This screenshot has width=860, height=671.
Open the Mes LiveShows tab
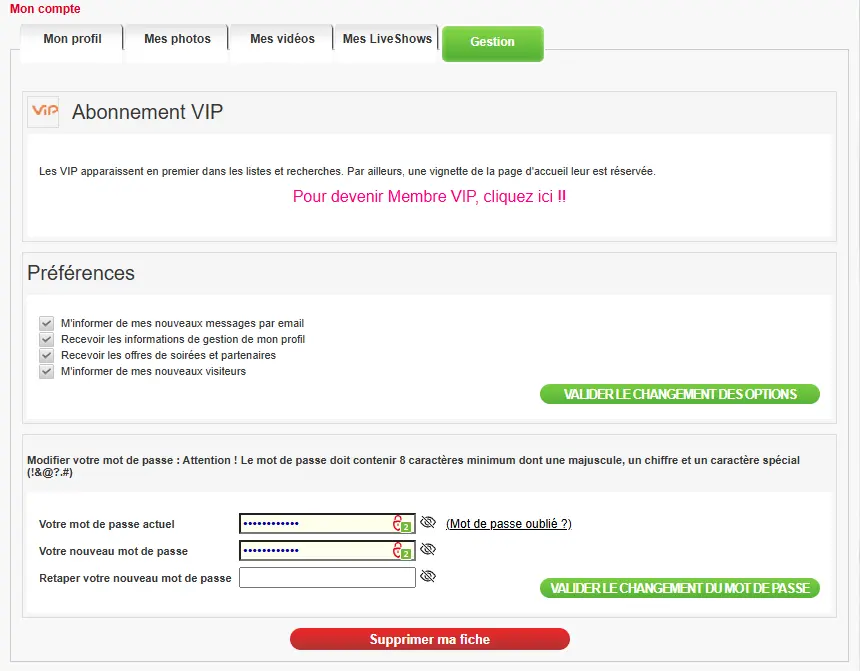[387, 39]
